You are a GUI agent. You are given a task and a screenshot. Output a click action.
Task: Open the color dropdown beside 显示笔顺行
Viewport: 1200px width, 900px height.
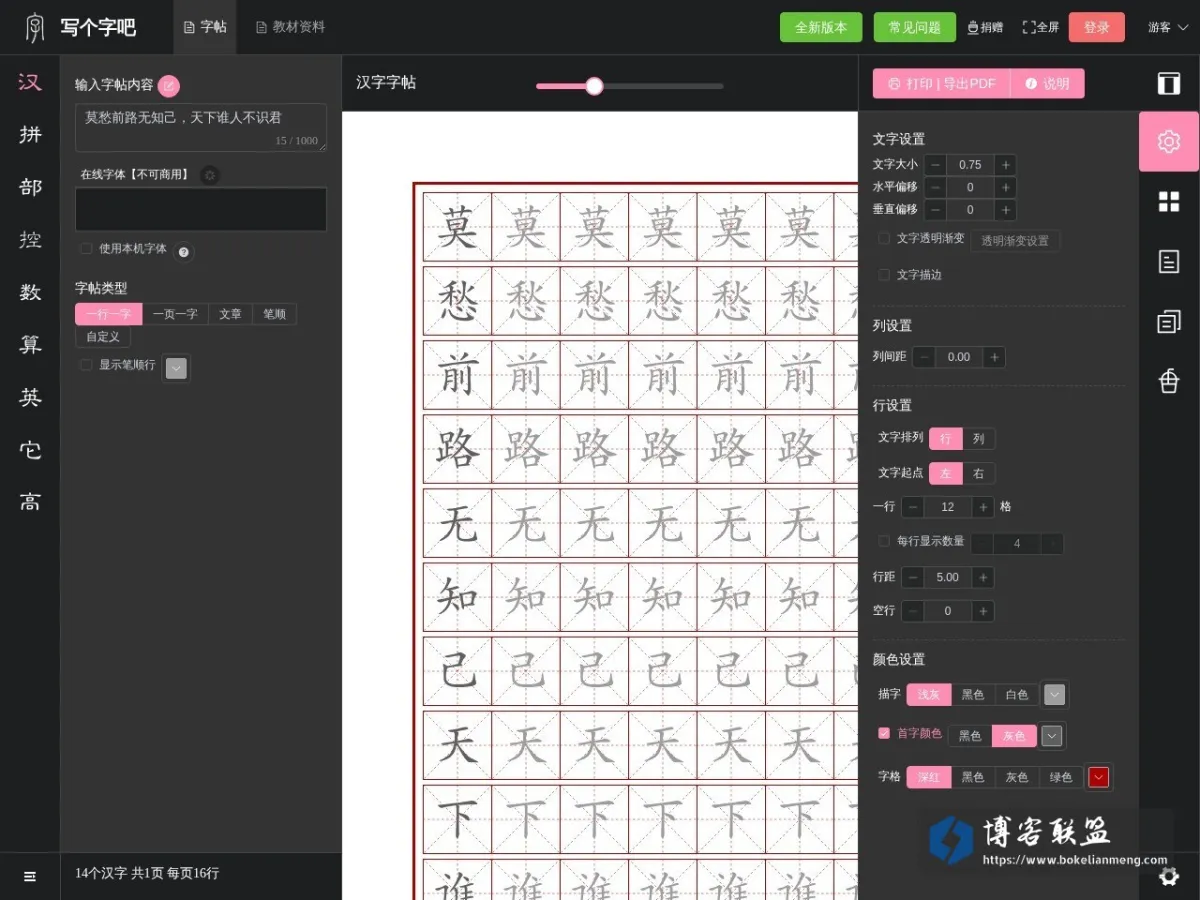point(176,368)
